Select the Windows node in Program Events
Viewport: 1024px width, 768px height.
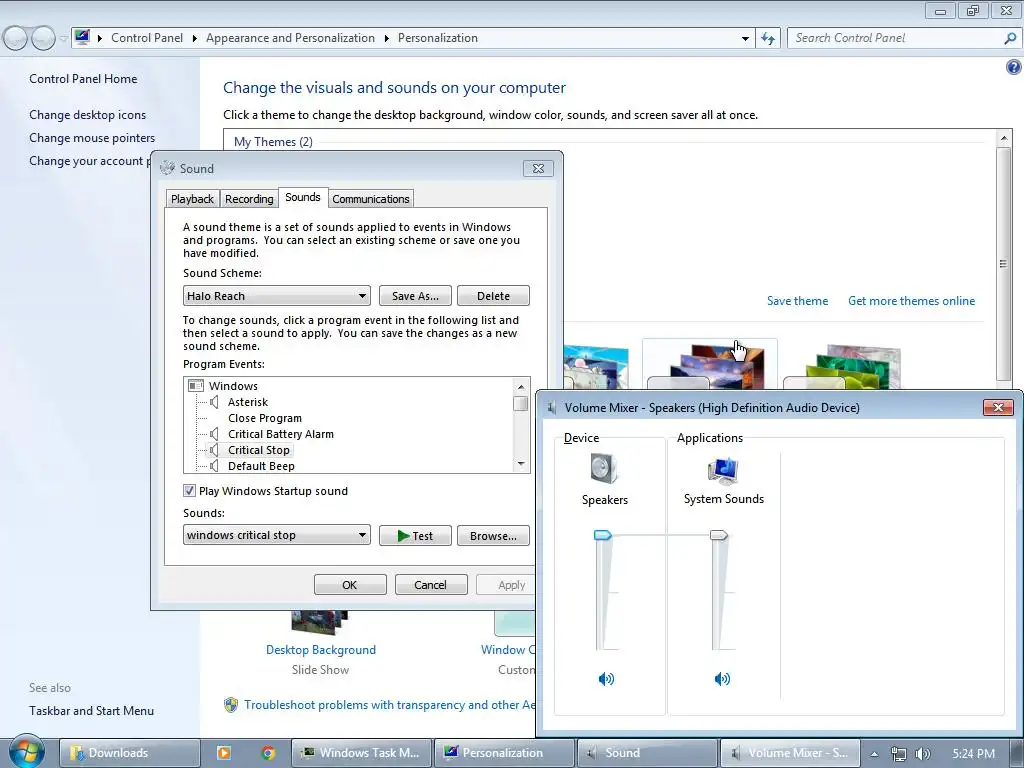click(x=233, y=386)
